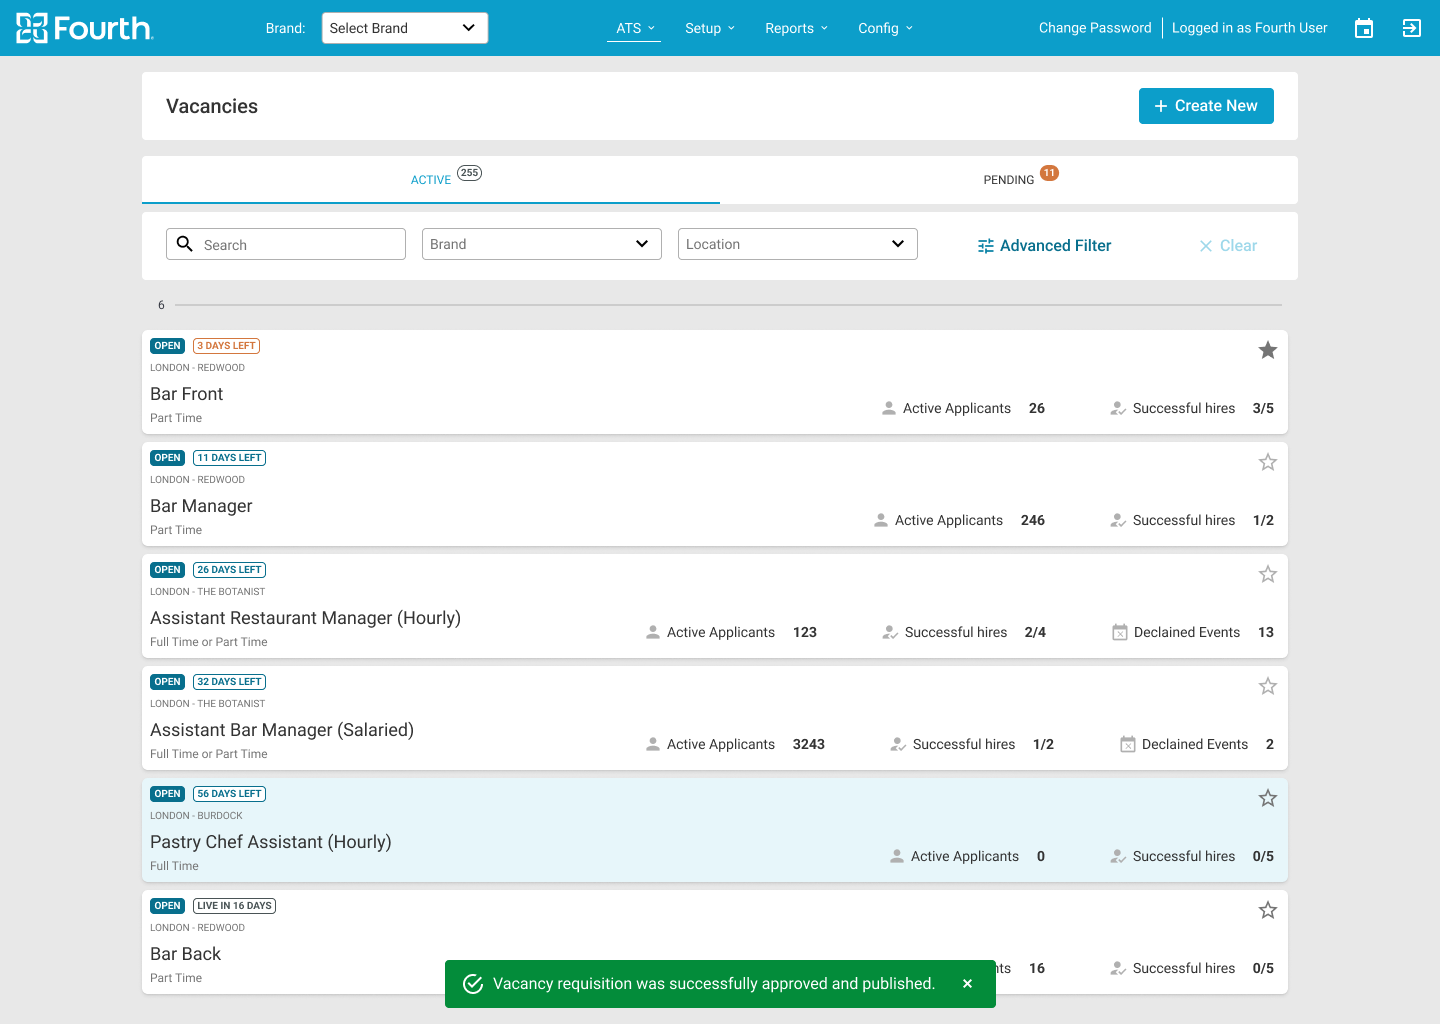This screenshot has height=1024, width=1440.
Task: Open the Reports menu
Action: click(x=796, y=28)
